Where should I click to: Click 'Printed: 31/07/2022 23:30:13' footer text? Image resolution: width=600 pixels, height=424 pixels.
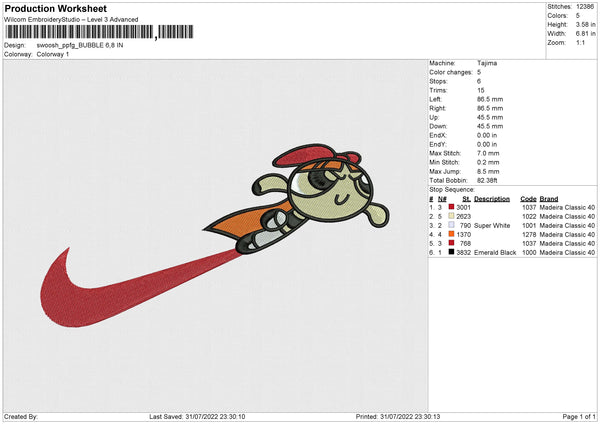coord(398,417)
